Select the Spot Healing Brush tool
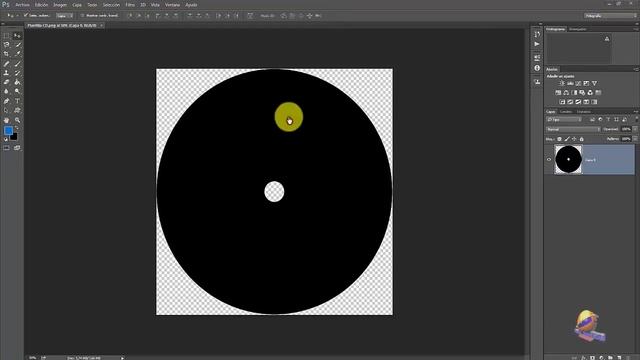This screenshot has height=360, width=640. point(6,64)
